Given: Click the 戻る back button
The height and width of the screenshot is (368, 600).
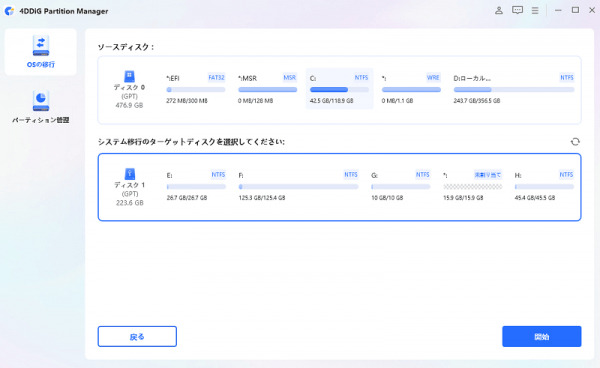Looking at the screenshot, I should click(137, 336).
